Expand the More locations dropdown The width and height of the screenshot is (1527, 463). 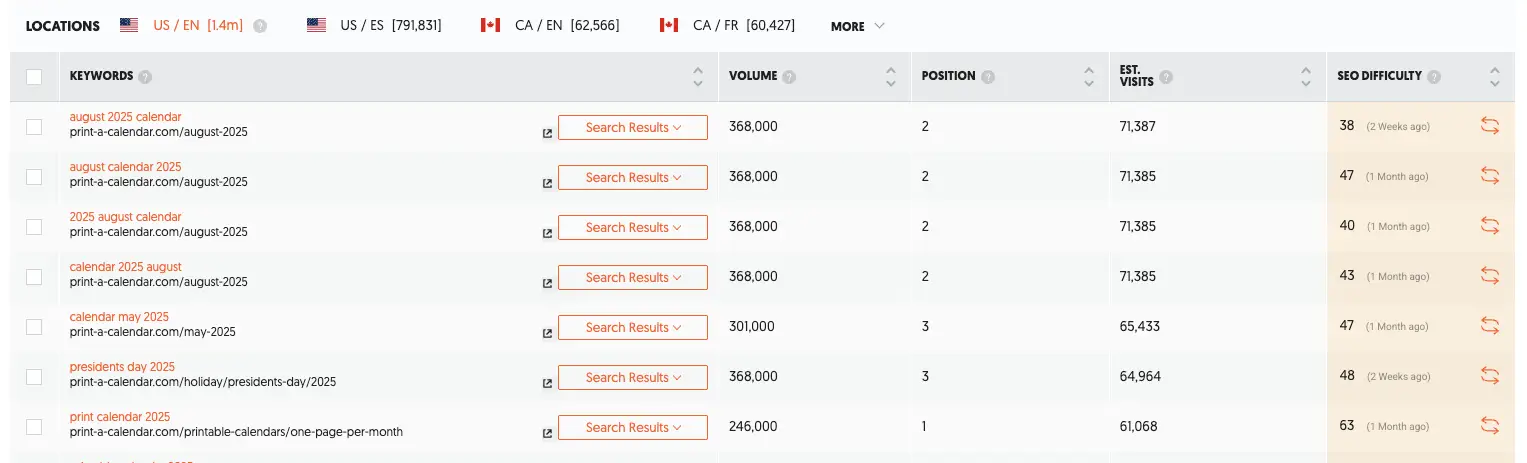[857, 26]
